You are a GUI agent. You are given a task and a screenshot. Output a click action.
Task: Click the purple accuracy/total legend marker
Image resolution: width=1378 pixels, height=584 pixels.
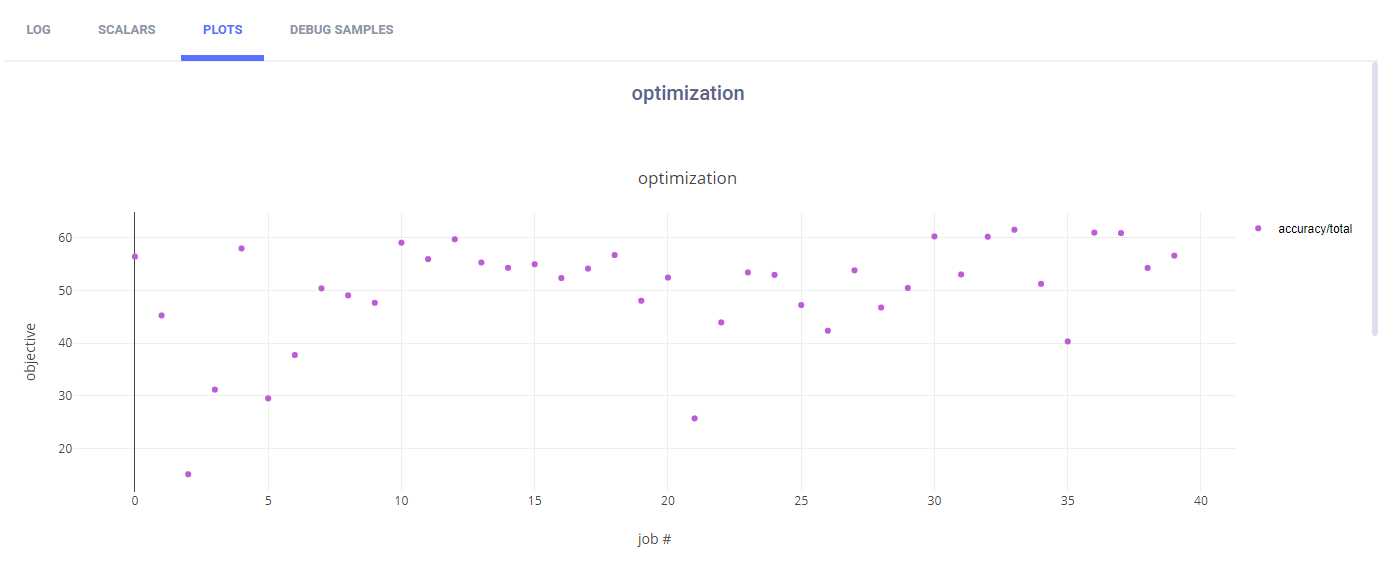(x=1258, y=229)
